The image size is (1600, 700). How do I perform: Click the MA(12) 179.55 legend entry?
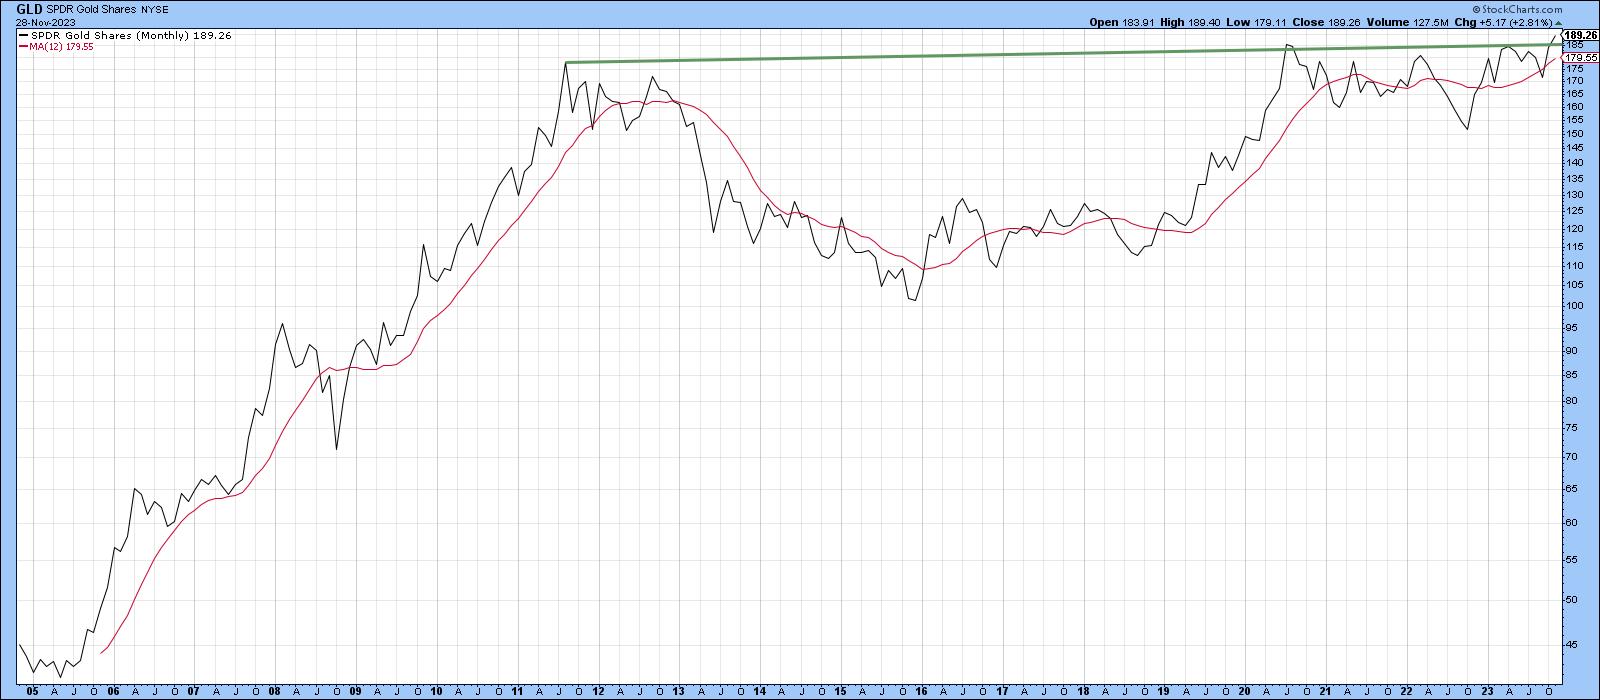pos(56,46)
